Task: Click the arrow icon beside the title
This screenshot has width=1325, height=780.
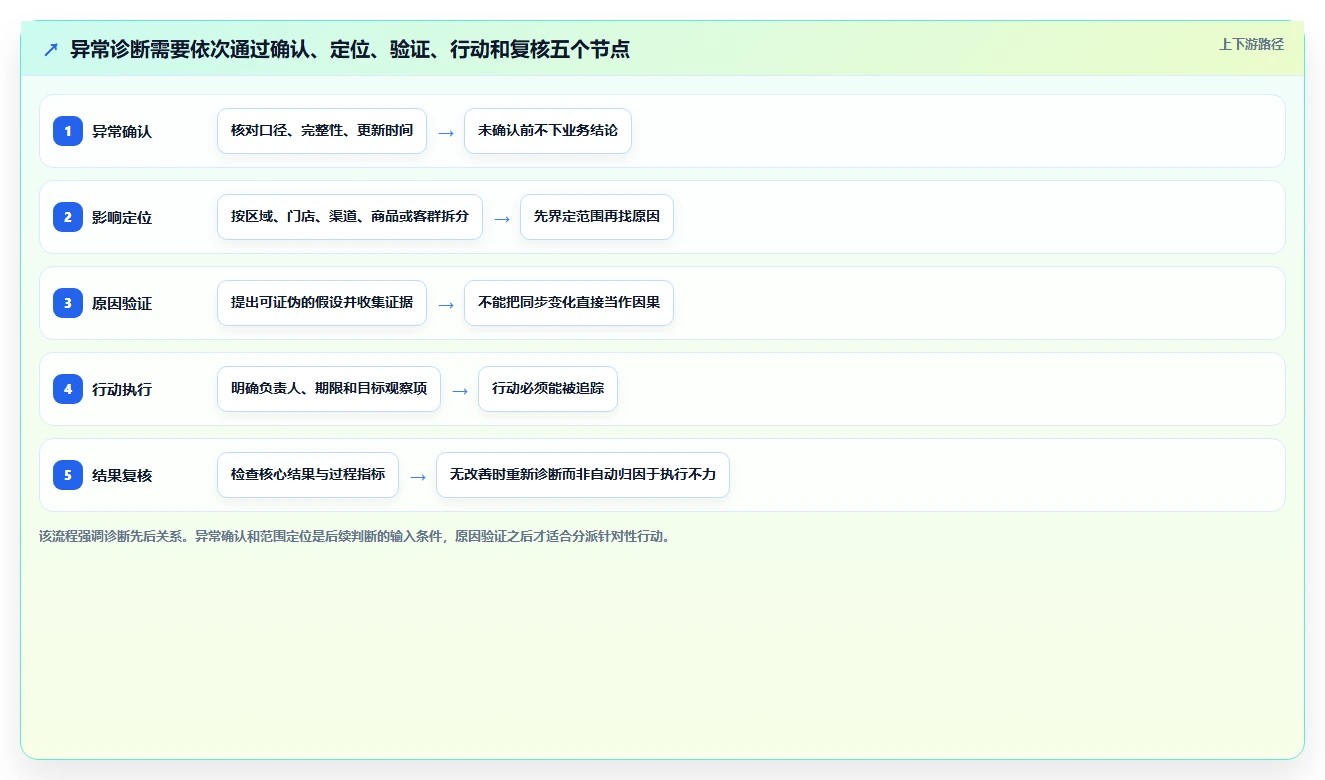Action: pyautogui.click(x=51, y=50)
